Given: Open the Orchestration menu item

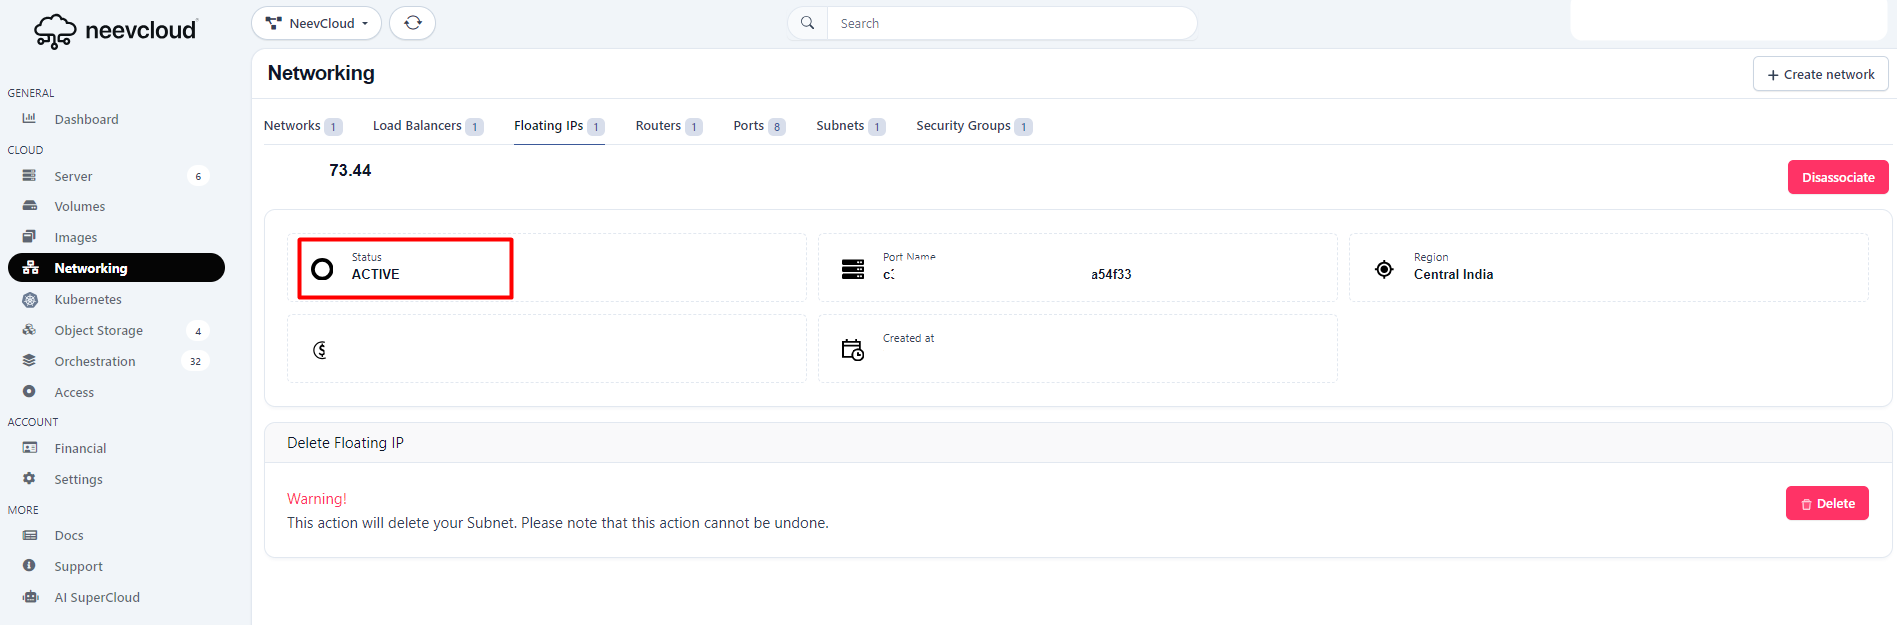Looking at the screenshot, I should point(95,361).
